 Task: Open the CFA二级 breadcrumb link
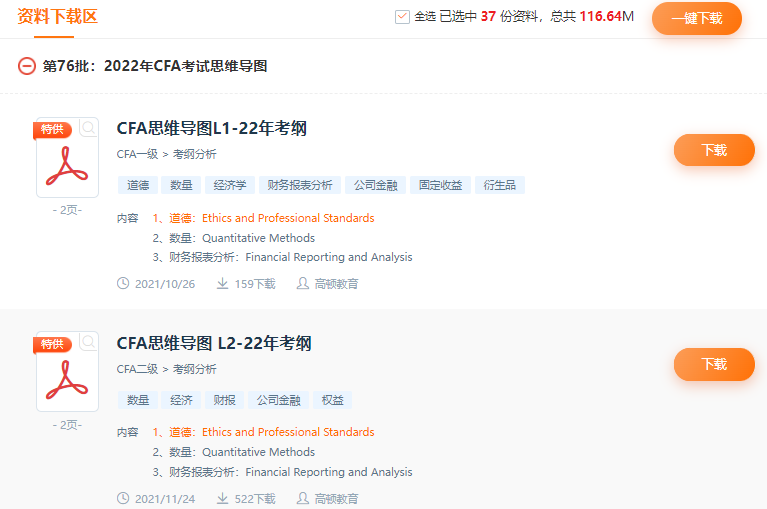click(137, 369)
